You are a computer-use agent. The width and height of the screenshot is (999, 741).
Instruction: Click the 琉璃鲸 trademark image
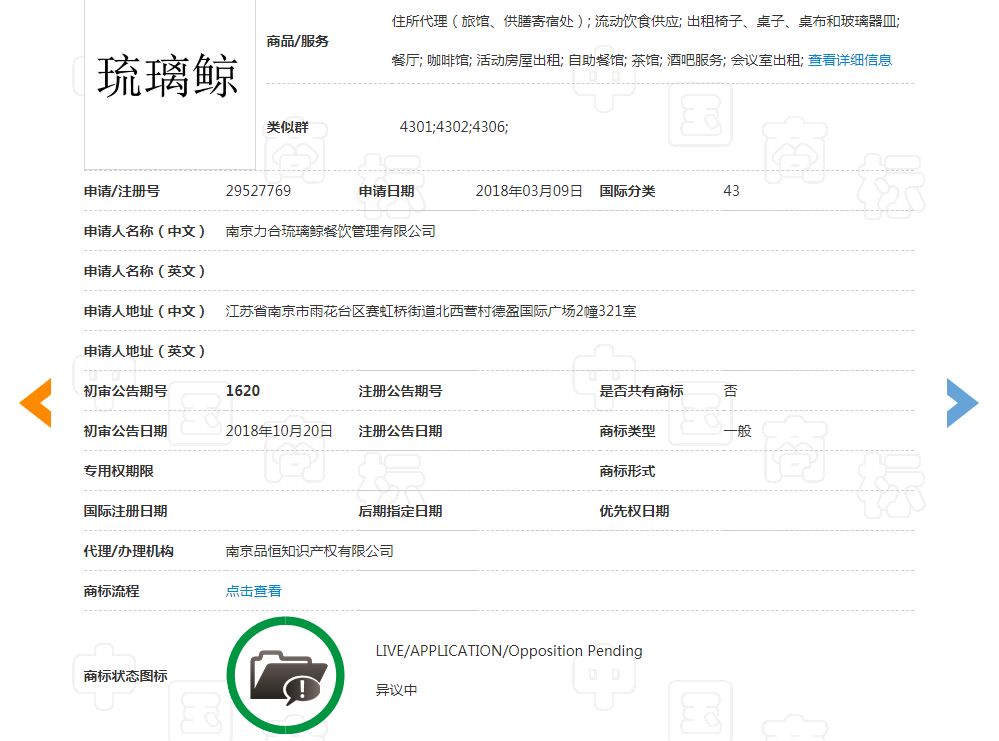tap(168, 77)
